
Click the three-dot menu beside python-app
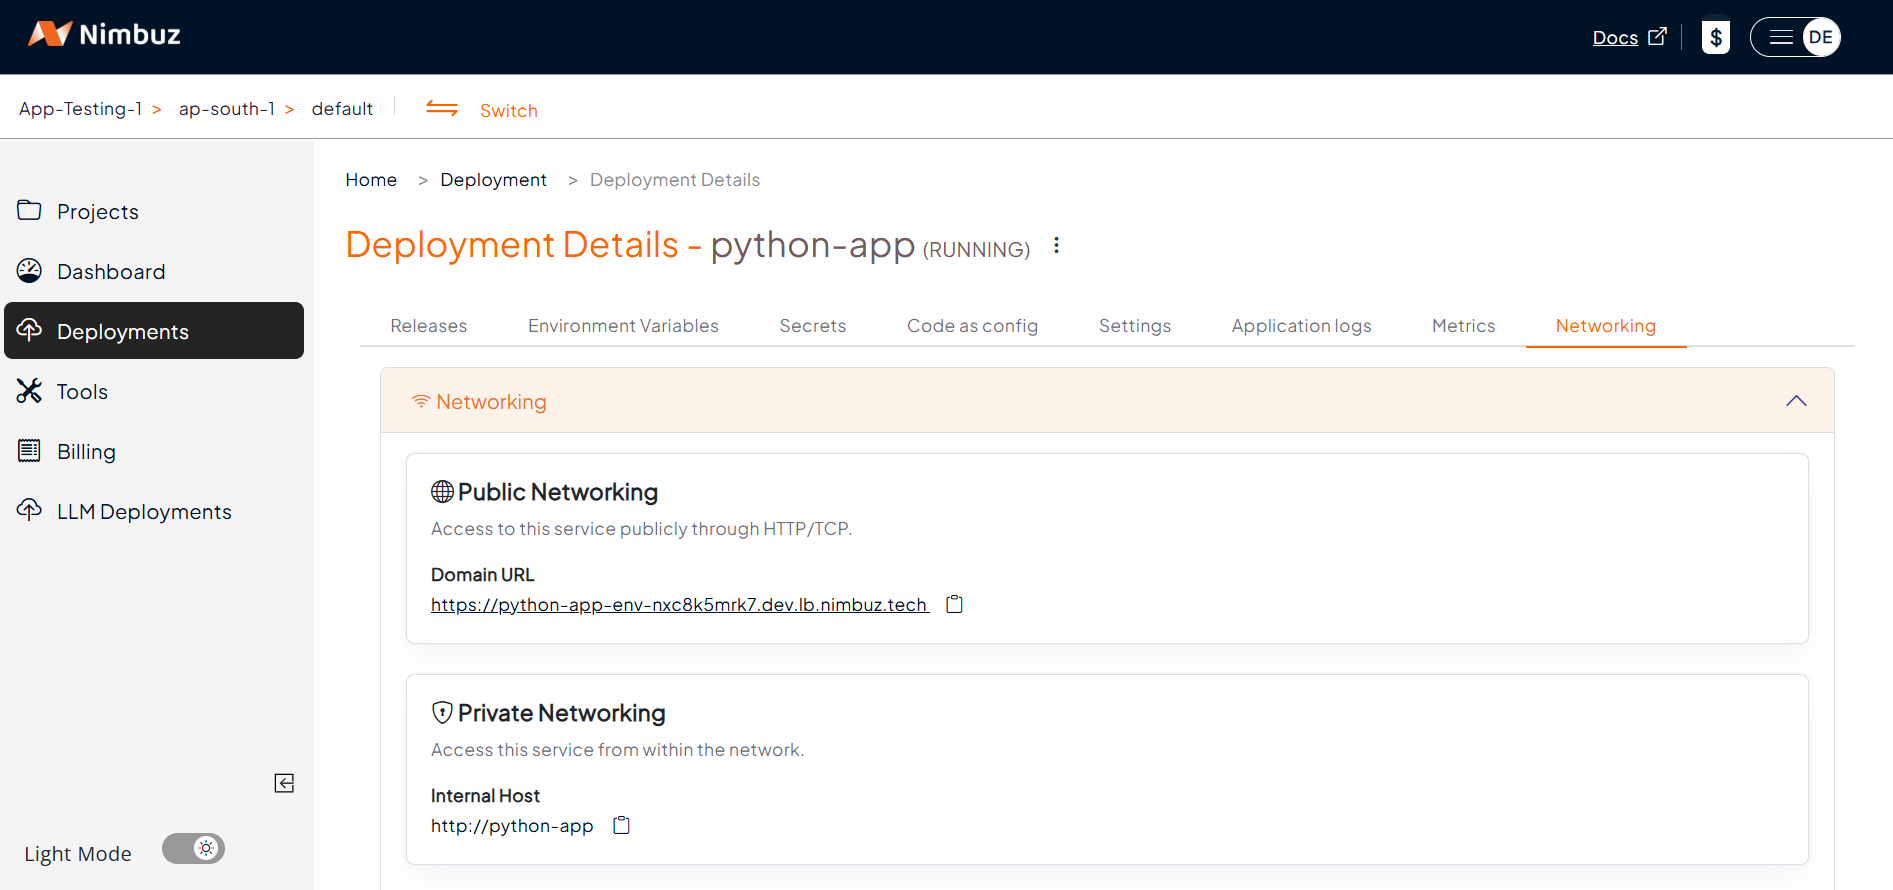pos(1056,246)
